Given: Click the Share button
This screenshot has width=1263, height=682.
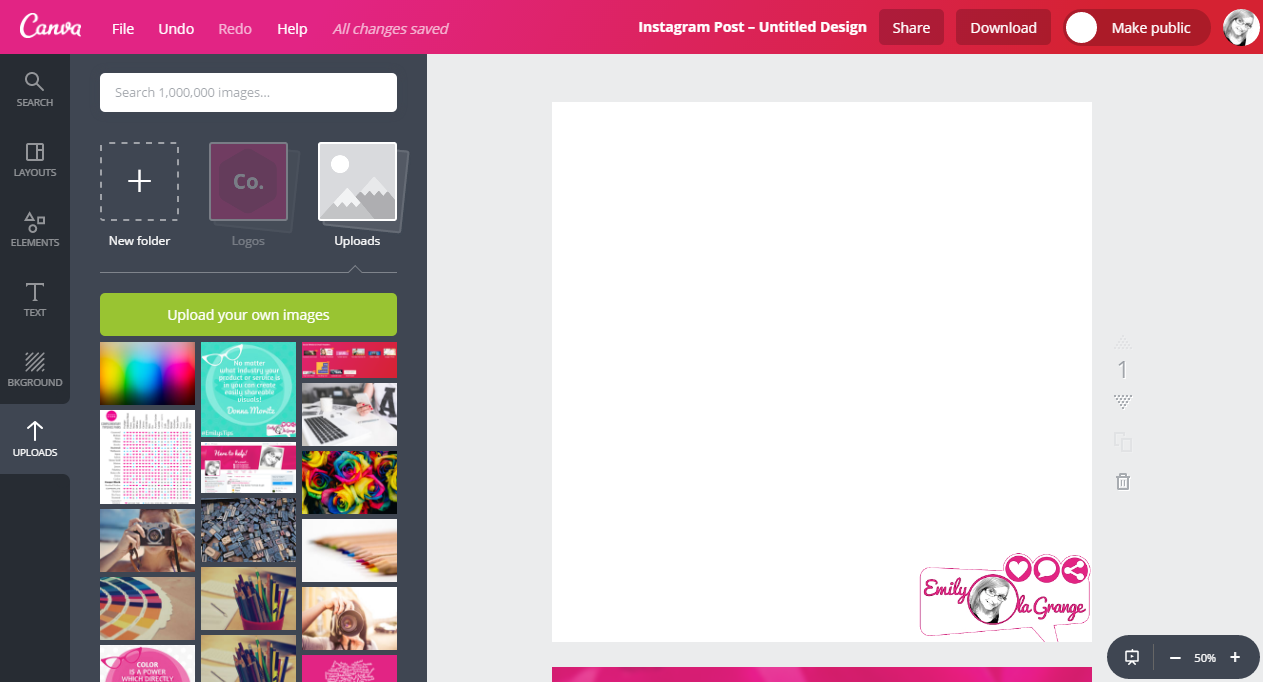Looking at the screenshot, I should [x=911, y=28].
